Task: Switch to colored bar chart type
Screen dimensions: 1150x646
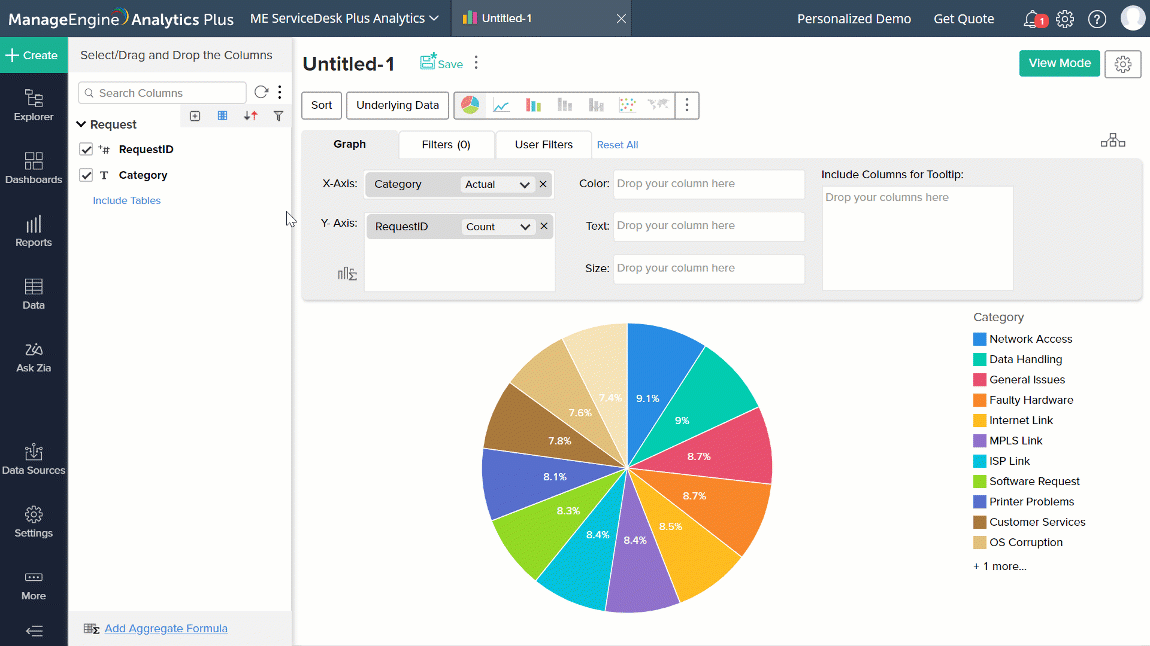Action: click(x=533, y=106)
